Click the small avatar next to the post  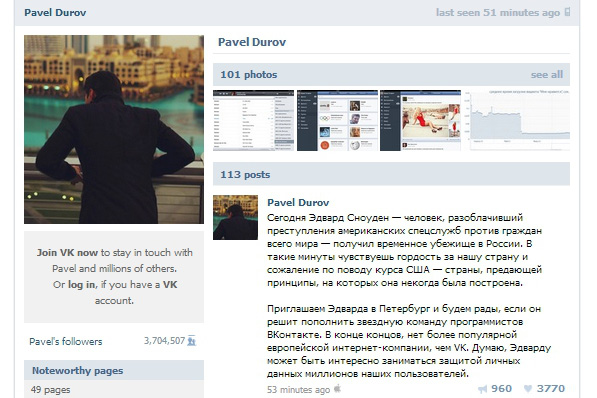point(235,217)
